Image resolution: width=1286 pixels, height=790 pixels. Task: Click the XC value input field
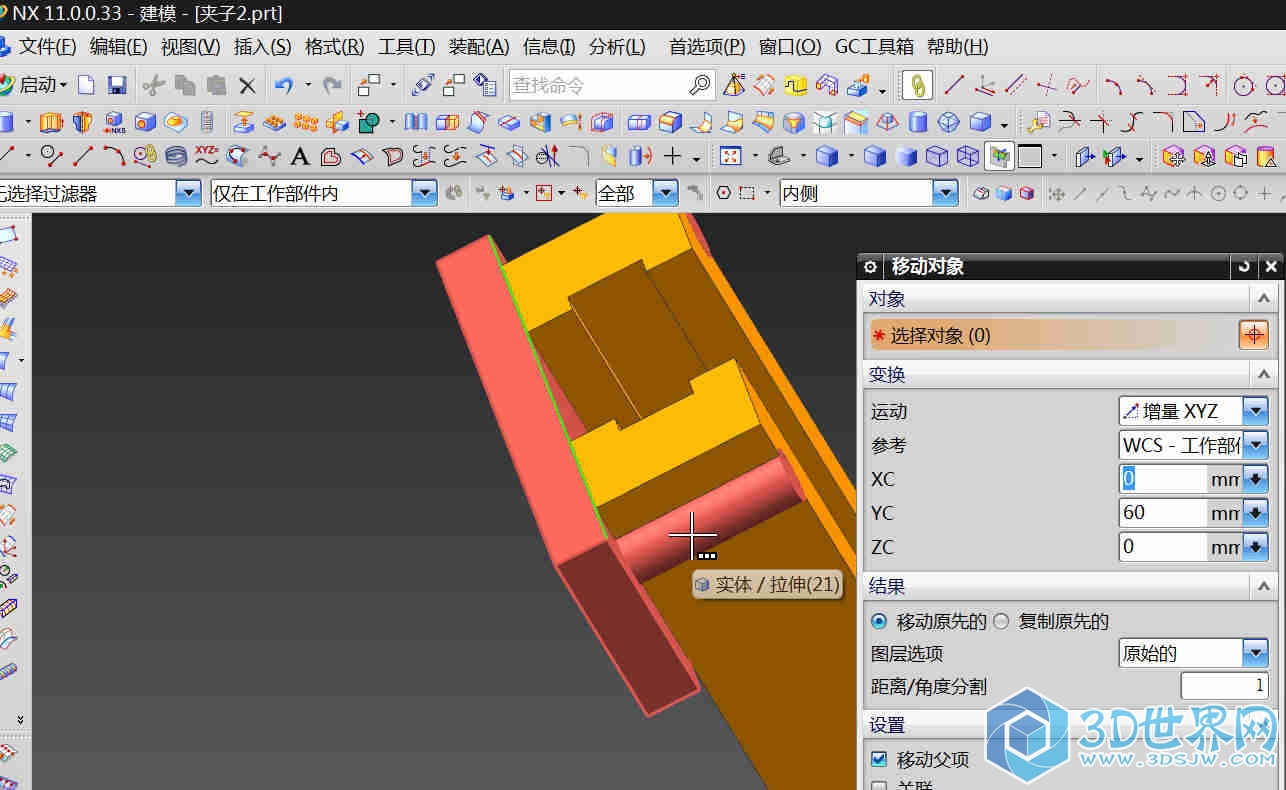(x=1163, y=479)
